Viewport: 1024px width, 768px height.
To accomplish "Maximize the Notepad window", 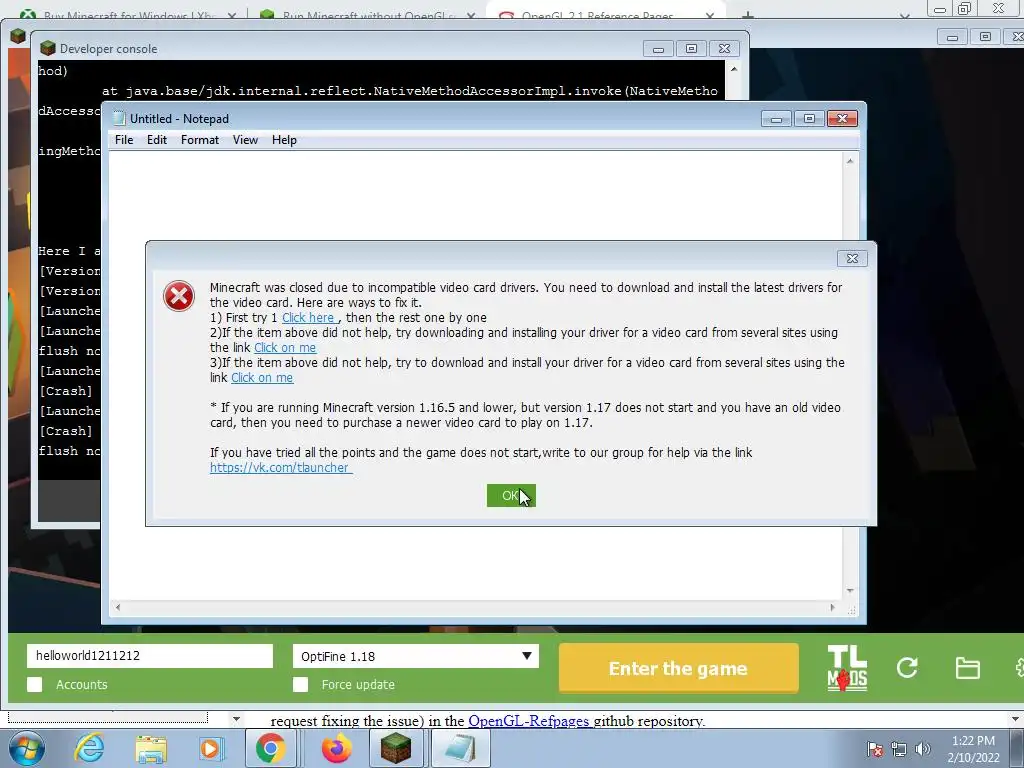I will click(809, 118).
